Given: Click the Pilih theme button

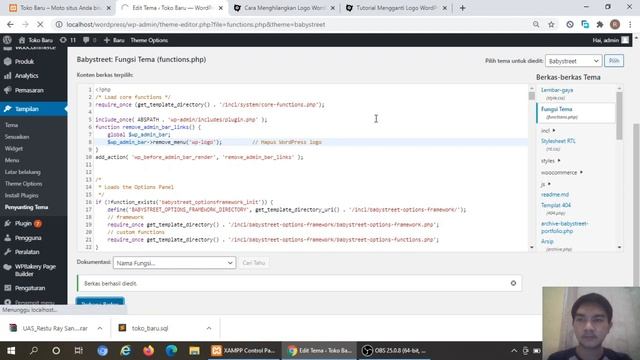Looking at the screenshot, I should tap(613, 61).
